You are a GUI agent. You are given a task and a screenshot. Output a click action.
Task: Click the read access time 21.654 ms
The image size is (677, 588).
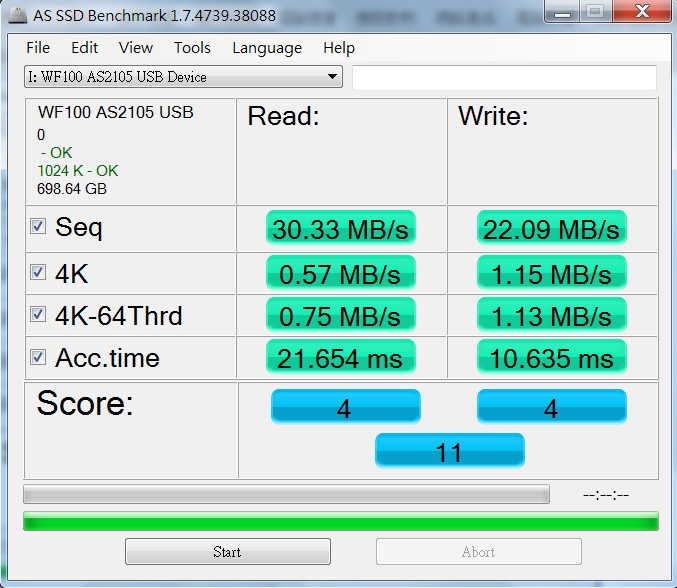341,357
